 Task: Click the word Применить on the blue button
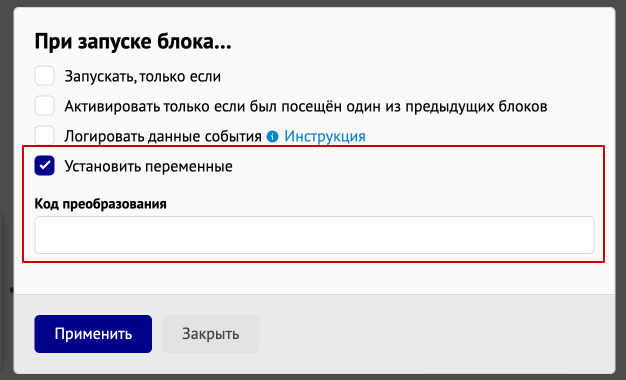[x=93, y=334]
